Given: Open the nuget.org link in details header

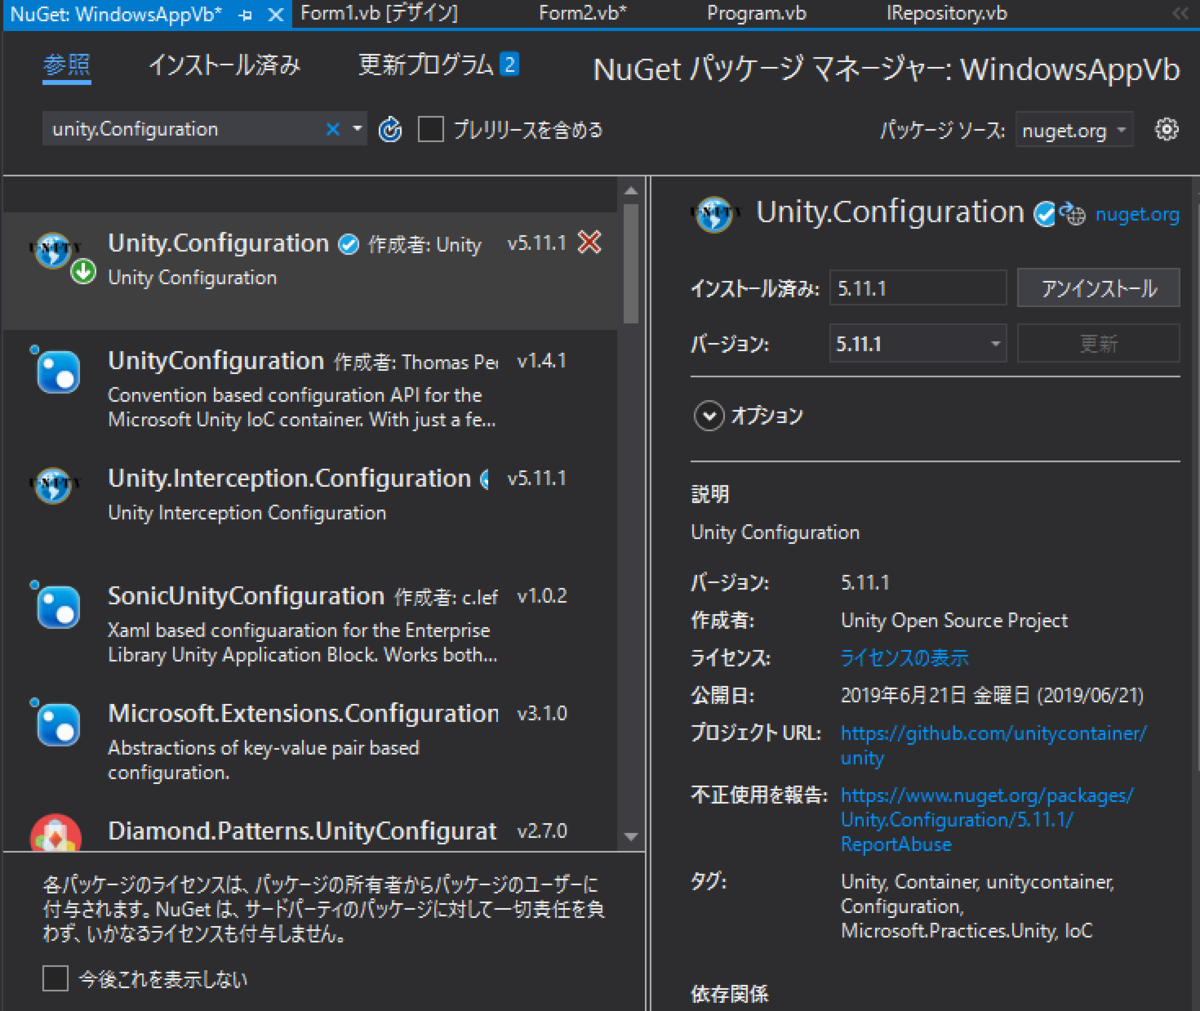Looking at the screenshot, I should coord(1137,214).
